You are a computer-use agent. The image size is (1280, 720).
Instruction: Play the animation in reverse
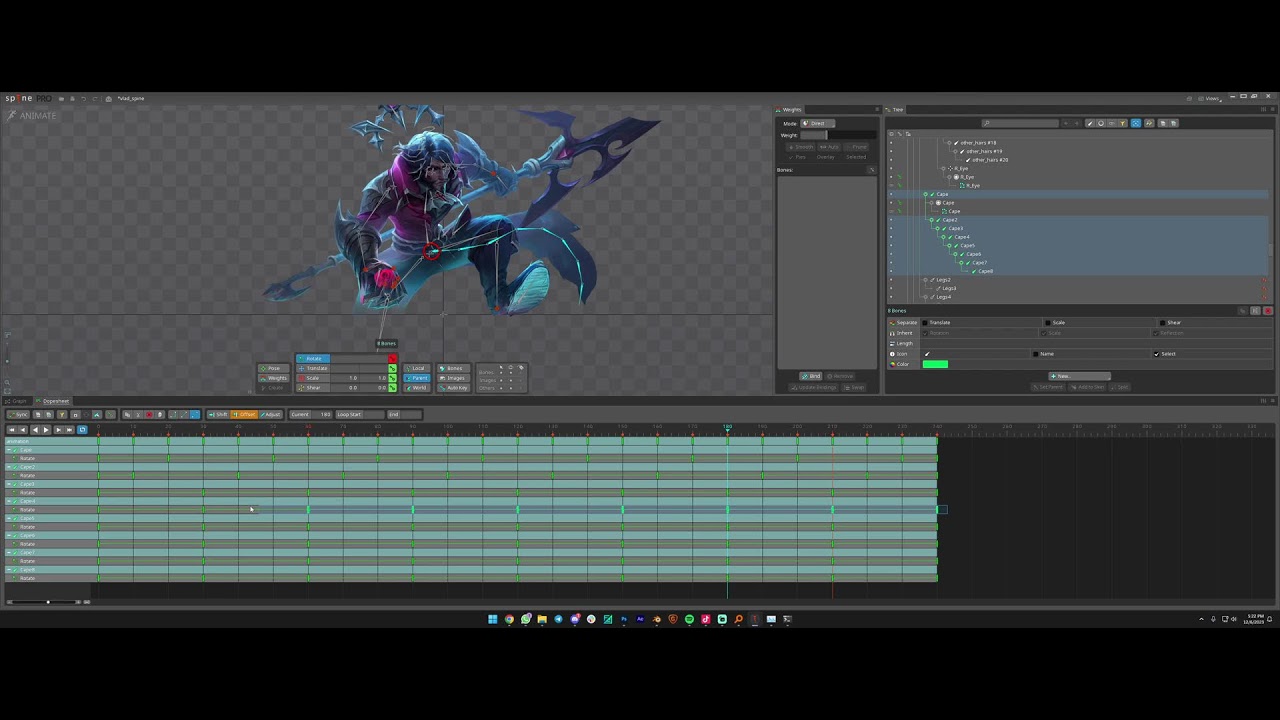tap(34, 430)
